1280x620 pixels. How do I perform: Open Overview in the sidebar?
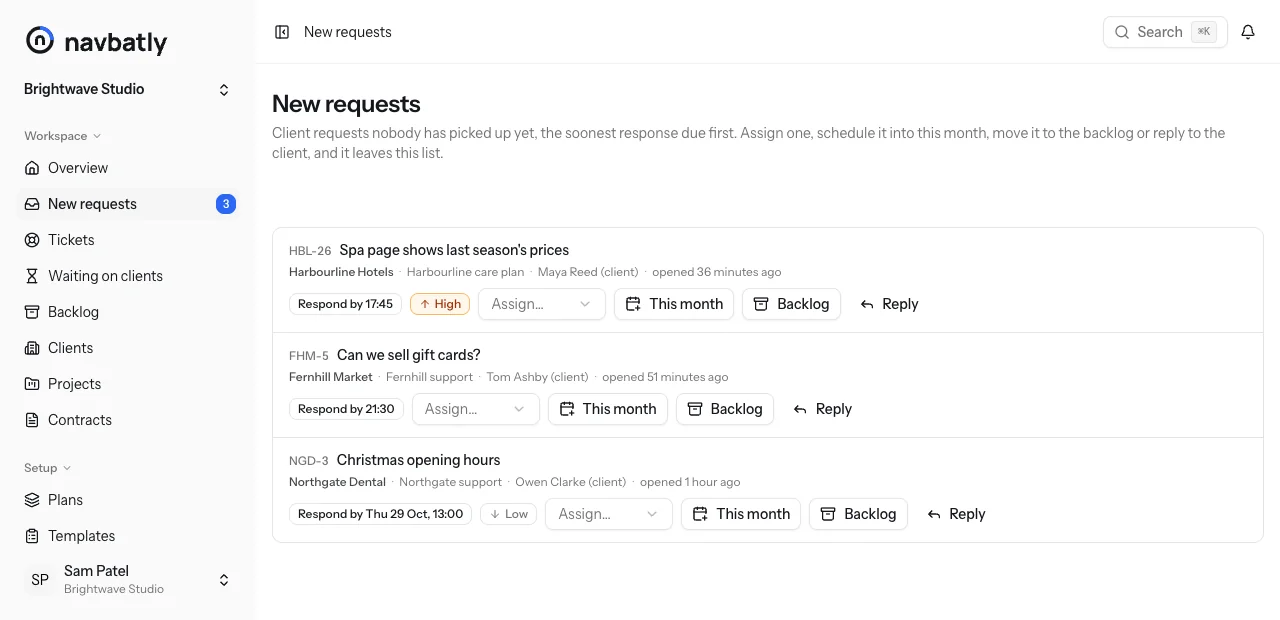point(128,168)
